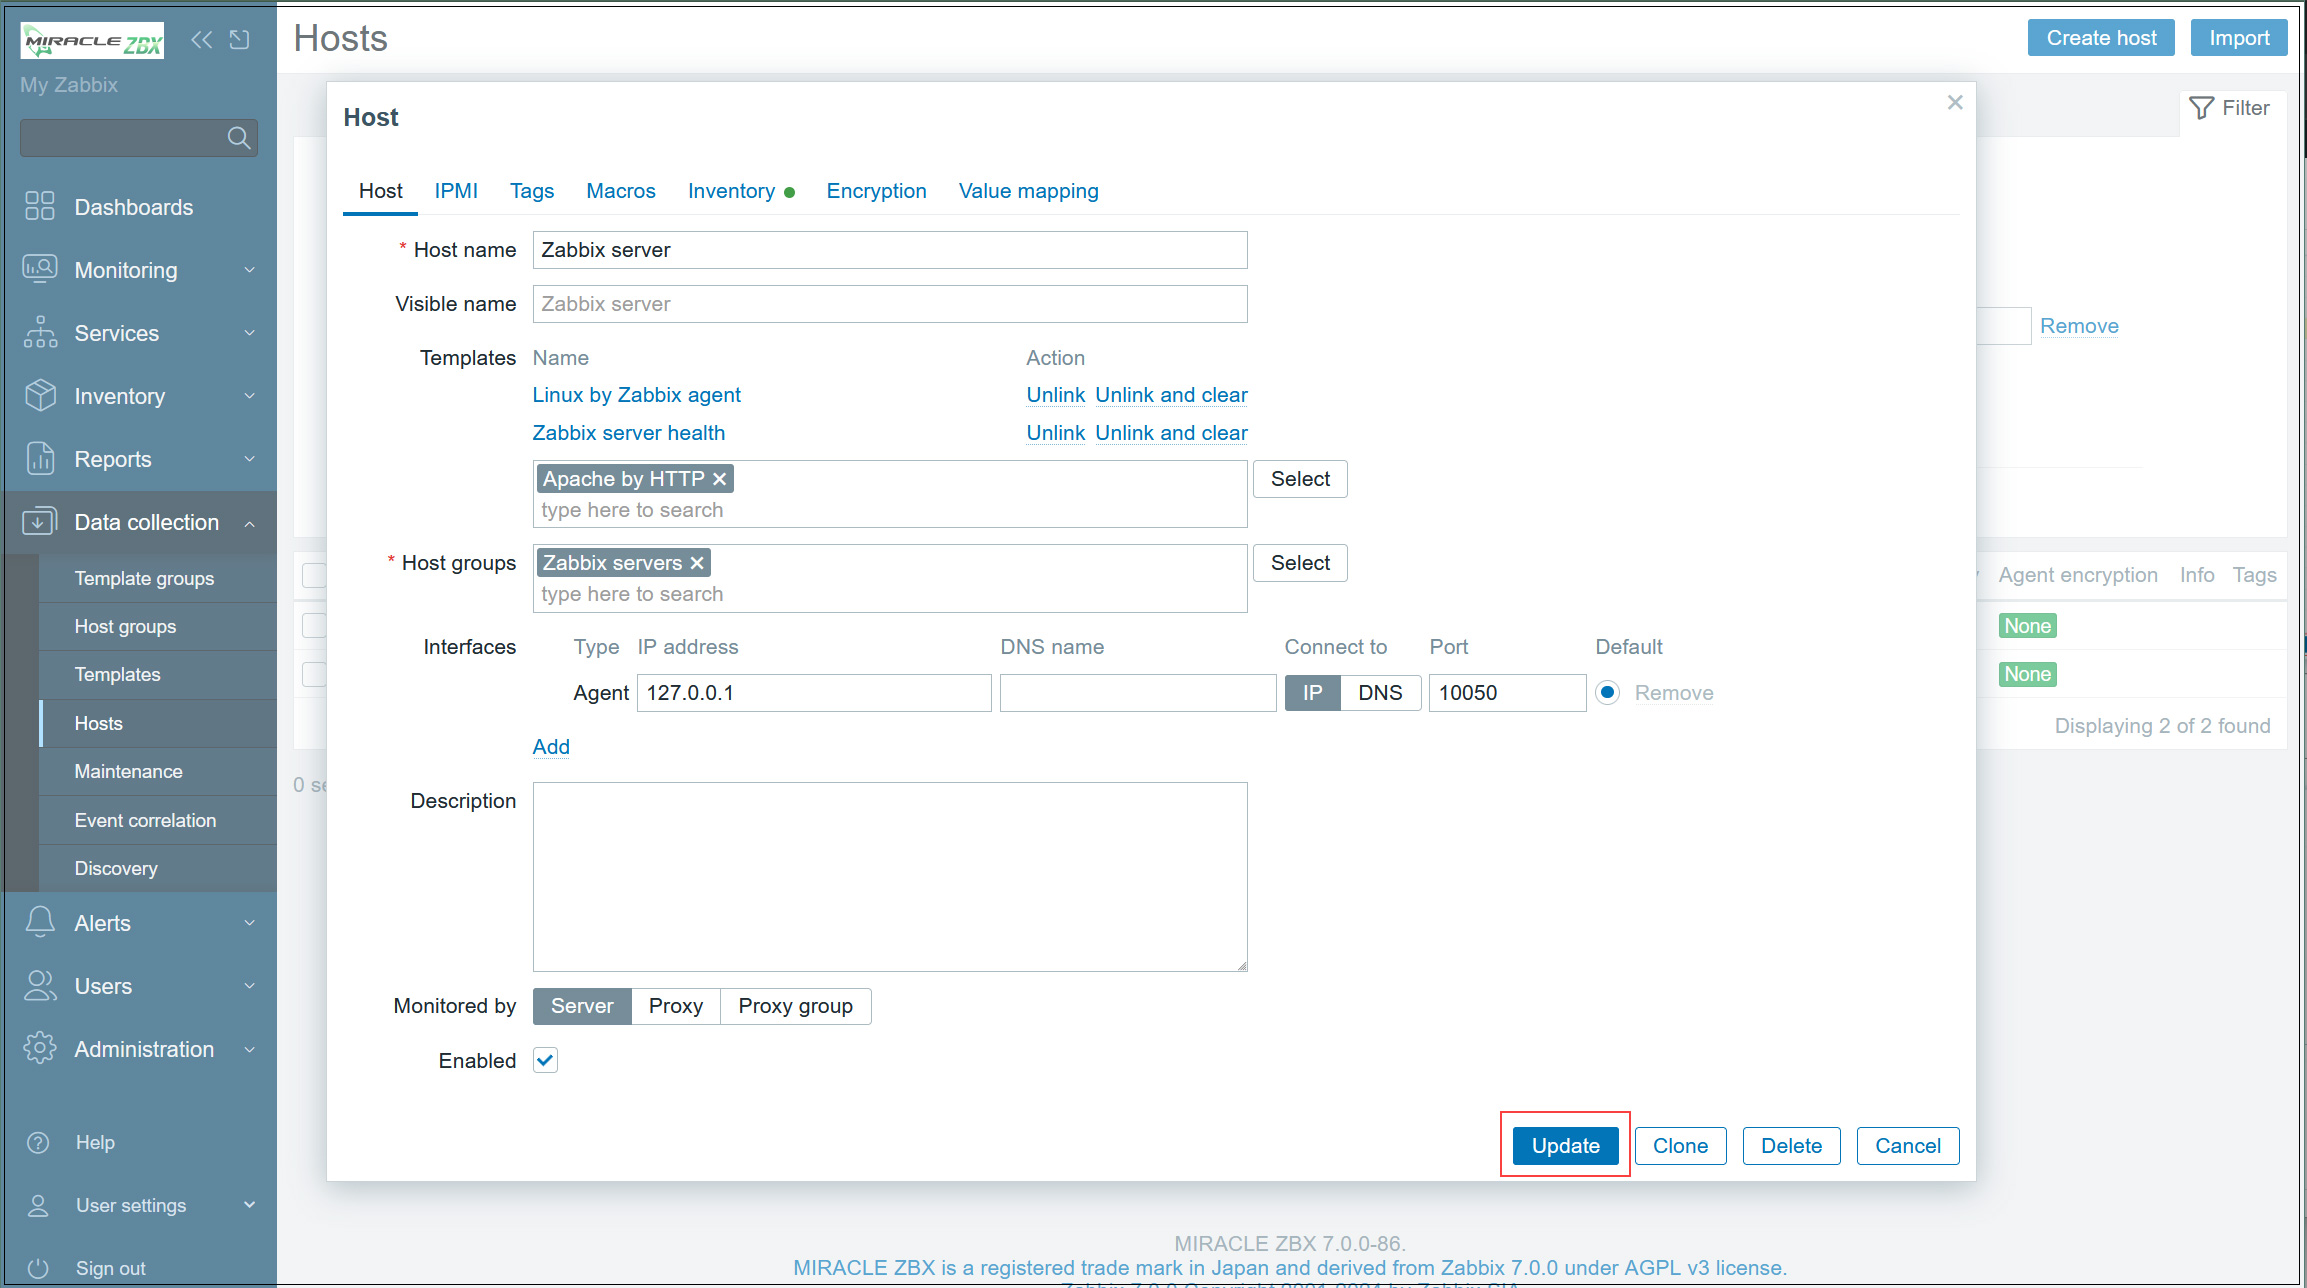
Task: Click the Administration gear icon
Action: point(40,1048)
